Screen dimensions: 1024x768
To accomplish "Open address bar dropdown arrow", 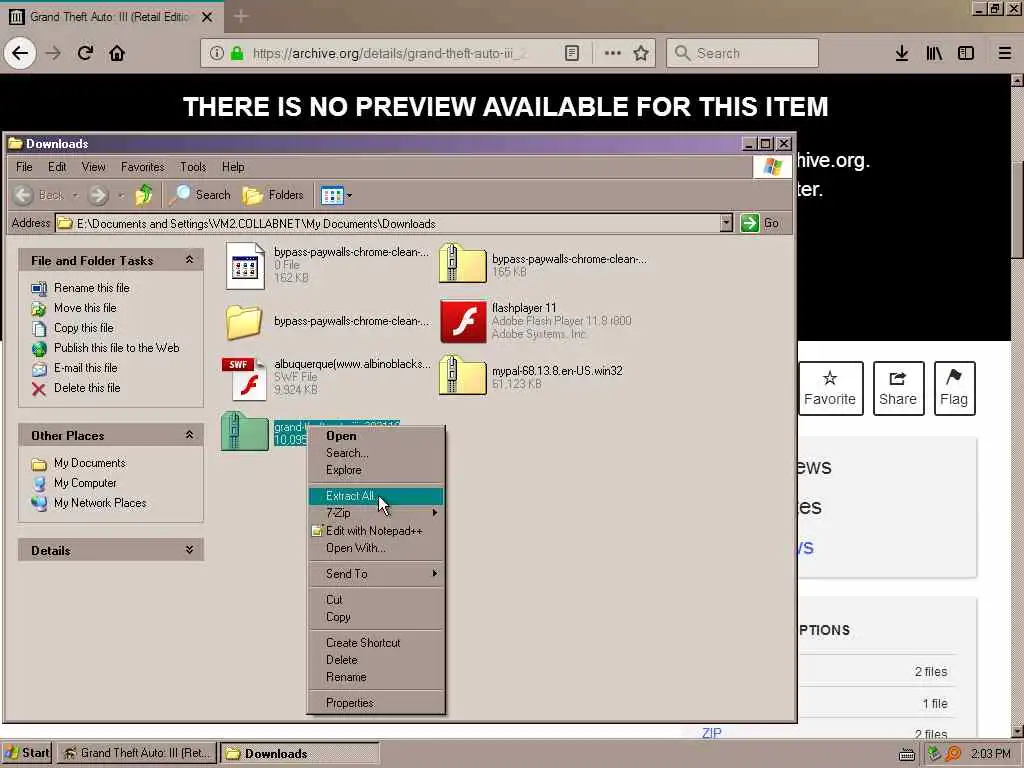I will [726, 223].
